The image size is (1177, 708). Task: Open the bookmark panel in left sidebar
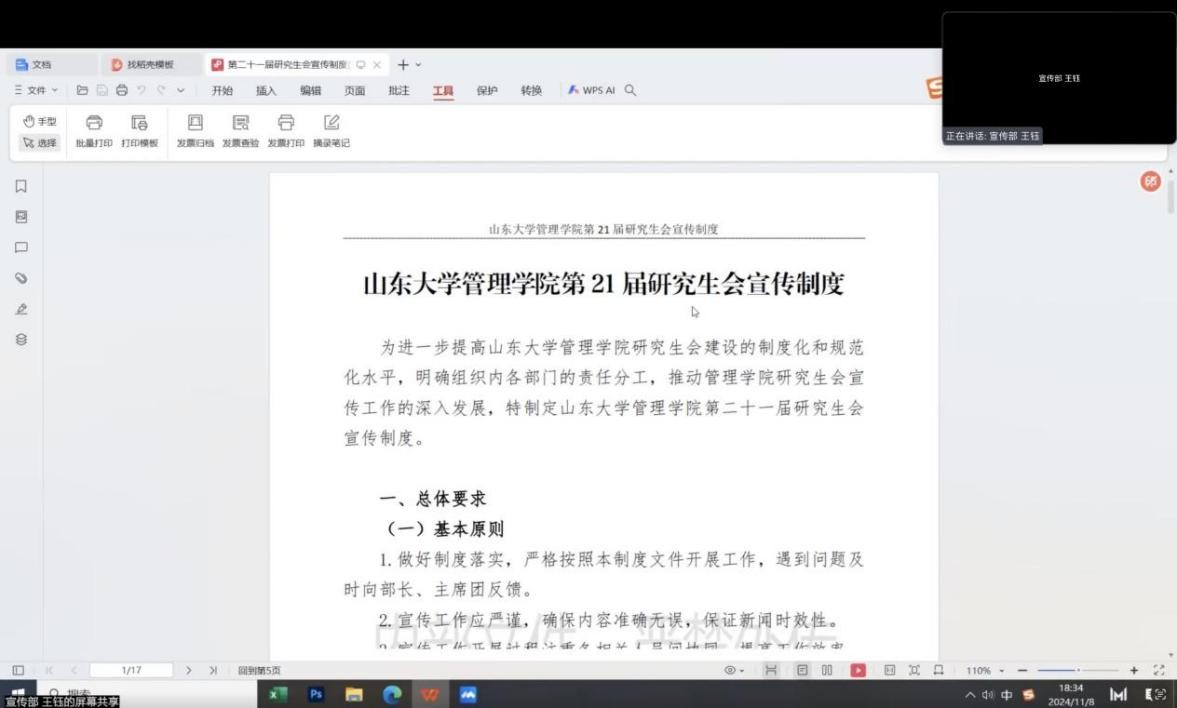[21, 186]
